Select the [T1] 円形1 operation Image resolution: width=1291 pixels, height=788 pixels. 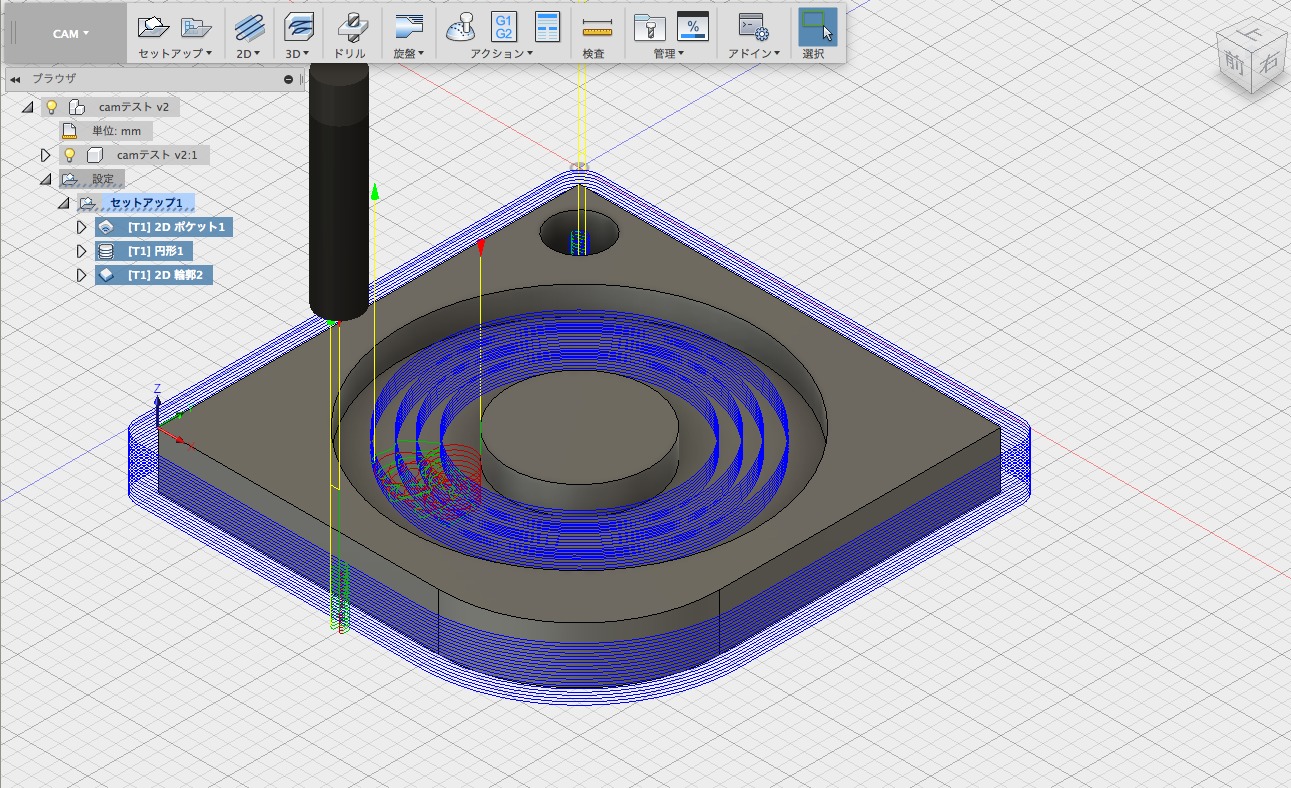(x=158, y=251)
